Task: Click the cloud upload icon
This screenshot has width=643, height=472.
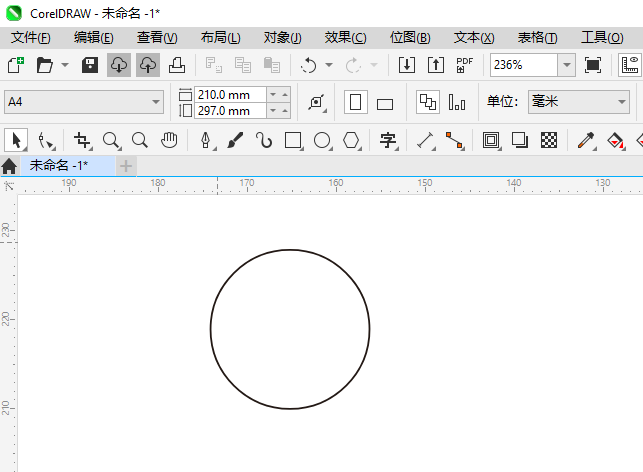Action: tap(148, 65)
